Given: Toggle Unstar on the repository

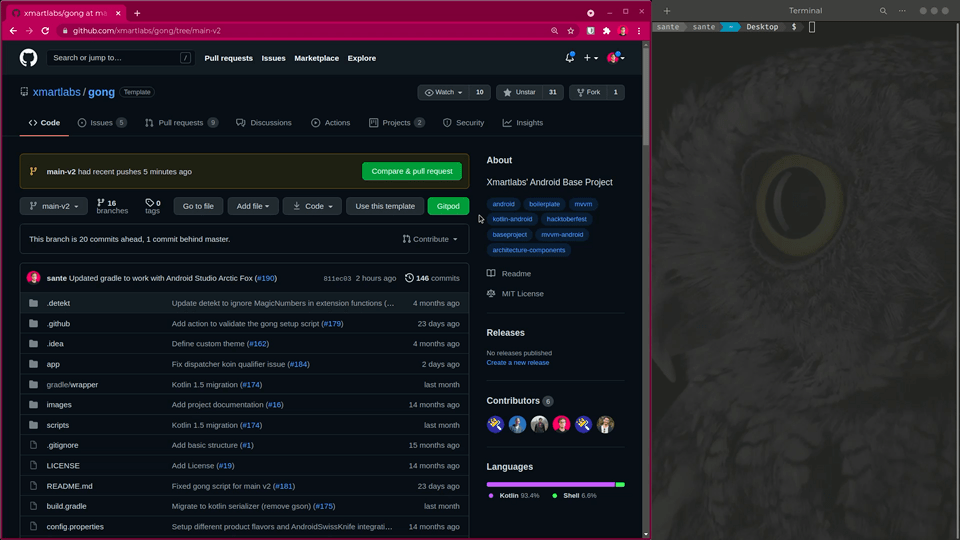Looking at the screenshot, I should tap(519, 92).
